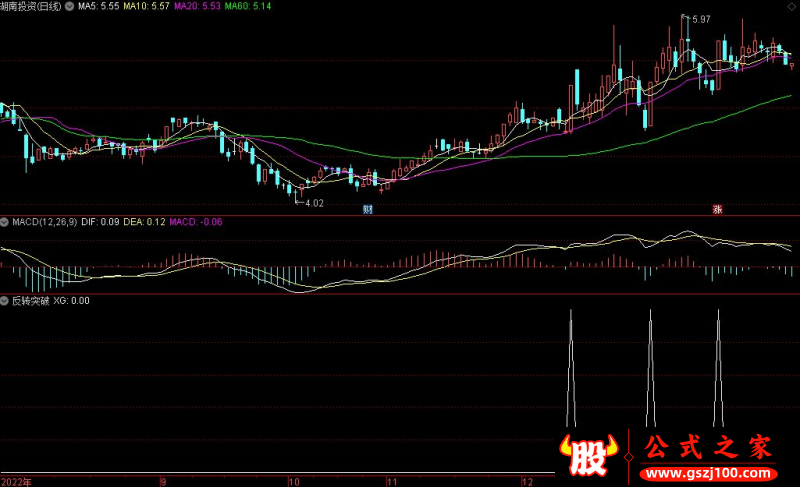Open the MACD panel dropdown arrow

pyautogui.click(x=5, y=222)
